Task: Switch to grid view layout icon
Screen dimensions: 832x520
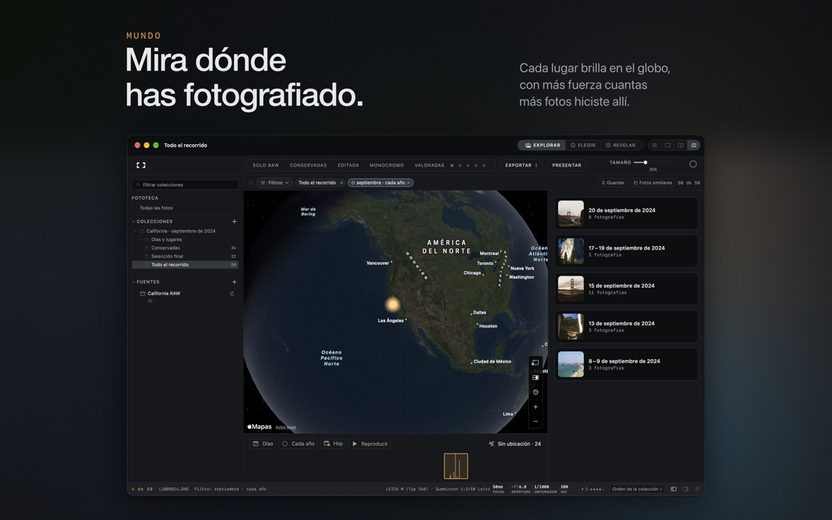Action: tap(655, 145)
